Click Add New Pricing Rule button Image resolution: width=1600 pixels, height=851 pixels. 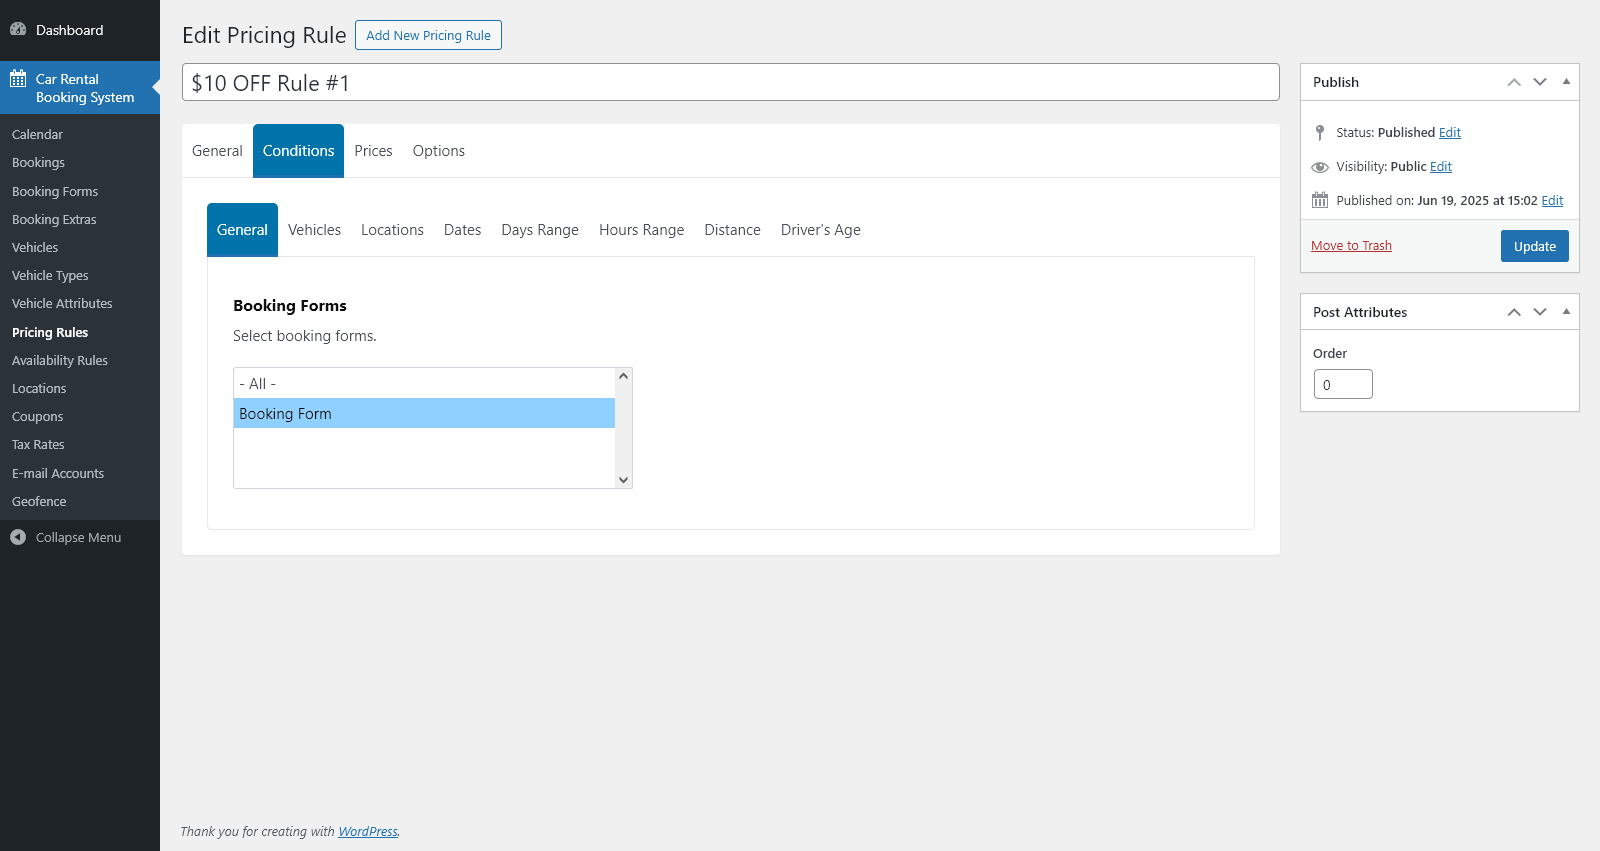pyautogui.click(x=428, y=35)
